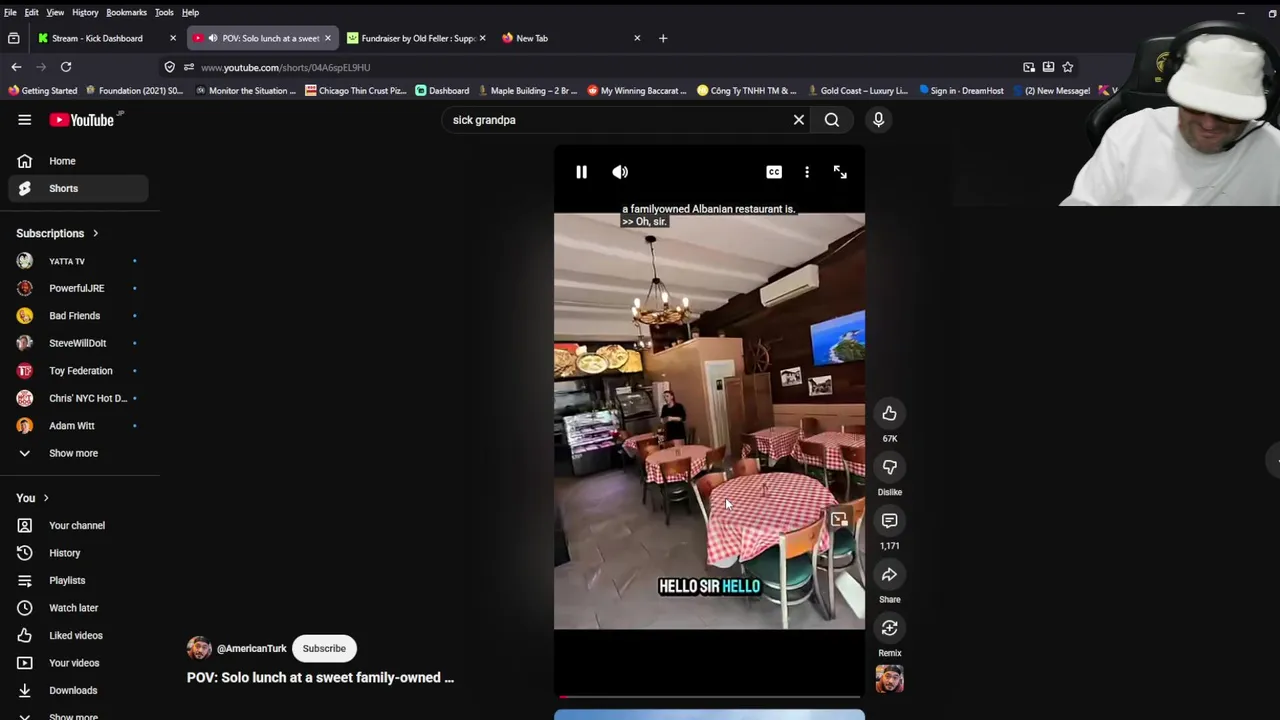Click the search magnifier button

coord(832,120)
